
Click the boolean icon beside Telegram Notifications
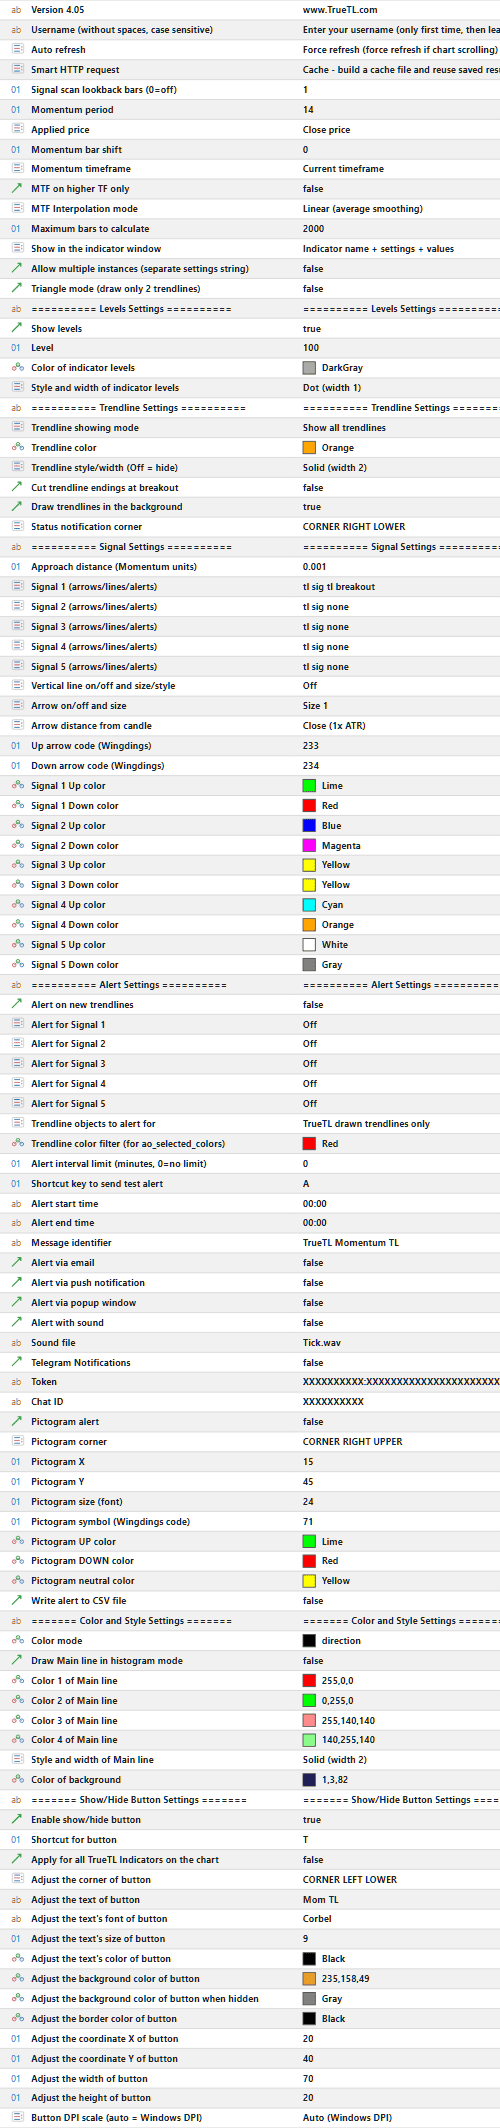16,1363
